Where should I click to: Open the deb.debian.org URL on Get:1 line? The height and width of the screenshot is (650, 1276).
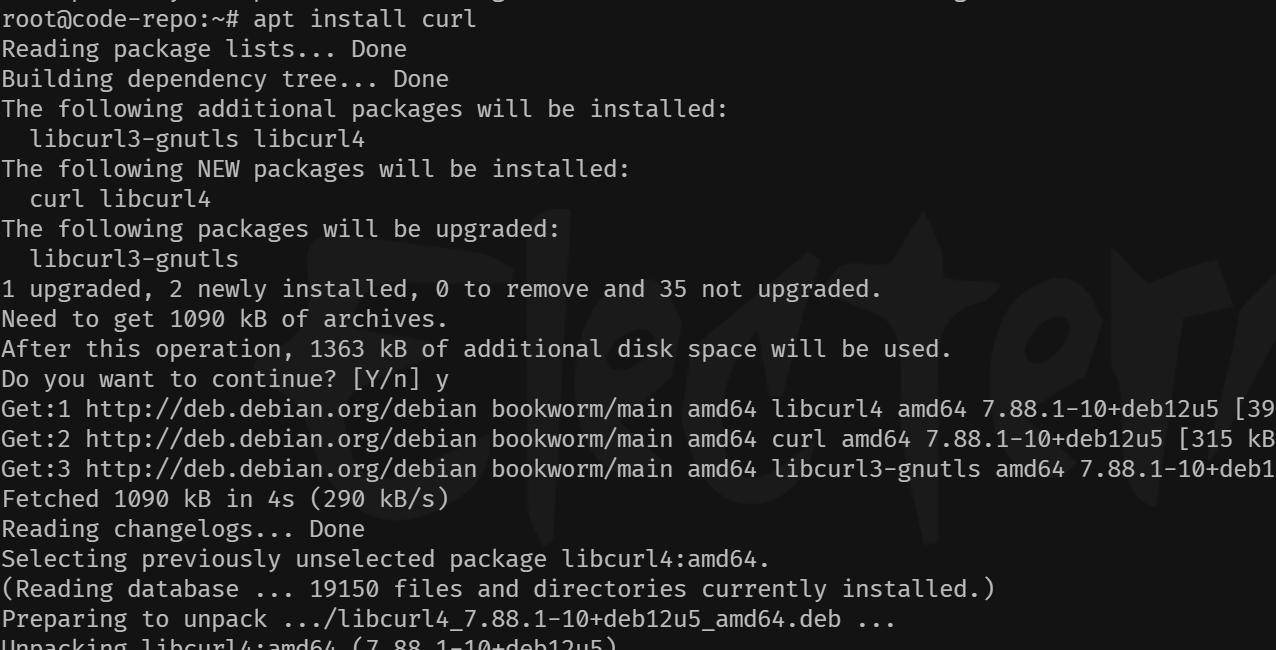[281, 409]
